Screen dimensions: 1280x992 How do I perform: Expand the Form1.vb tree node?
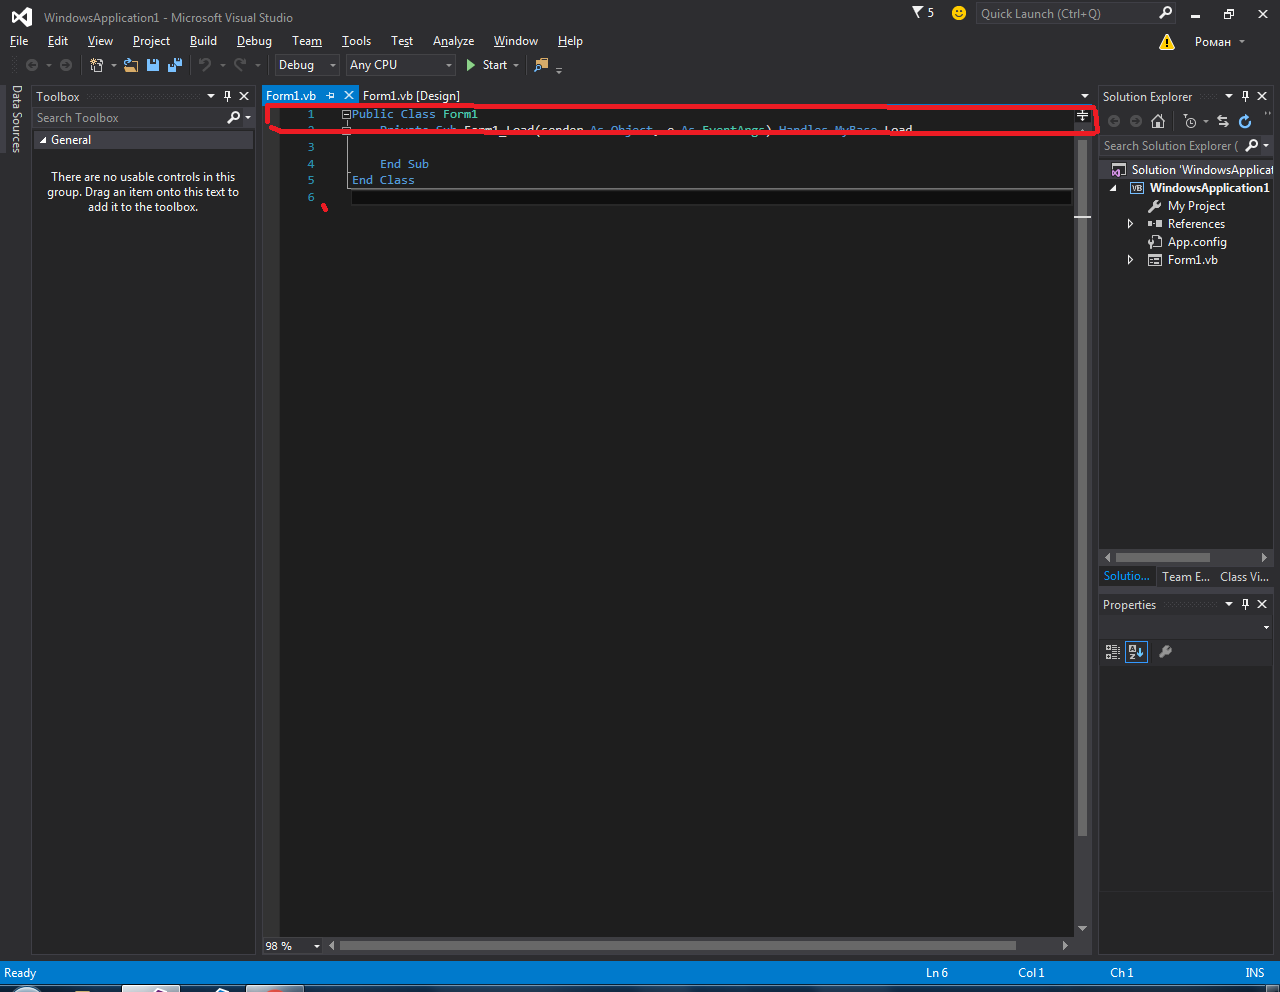click(x=1131, y=260)
